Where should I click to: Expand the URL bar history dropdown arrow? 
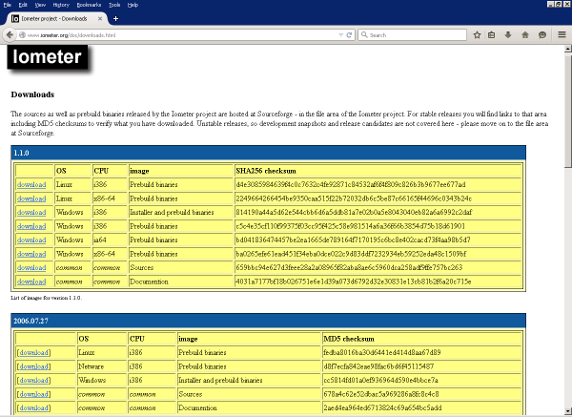click(341, 35)
